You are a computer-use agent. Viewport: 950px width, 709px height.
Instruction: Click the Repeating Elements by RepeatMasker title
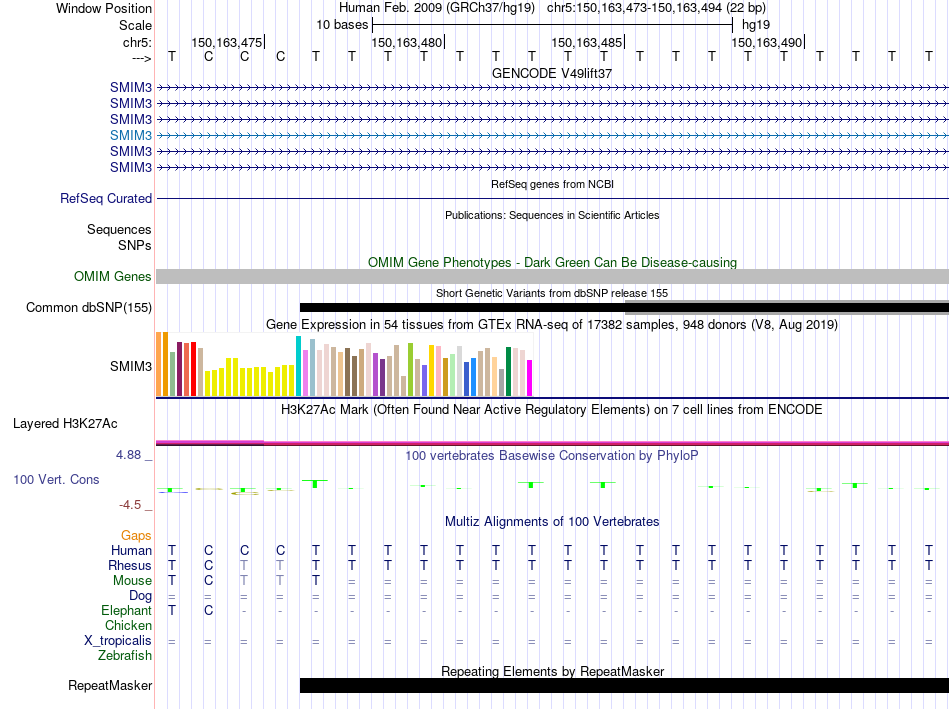(x=552, y=671)
